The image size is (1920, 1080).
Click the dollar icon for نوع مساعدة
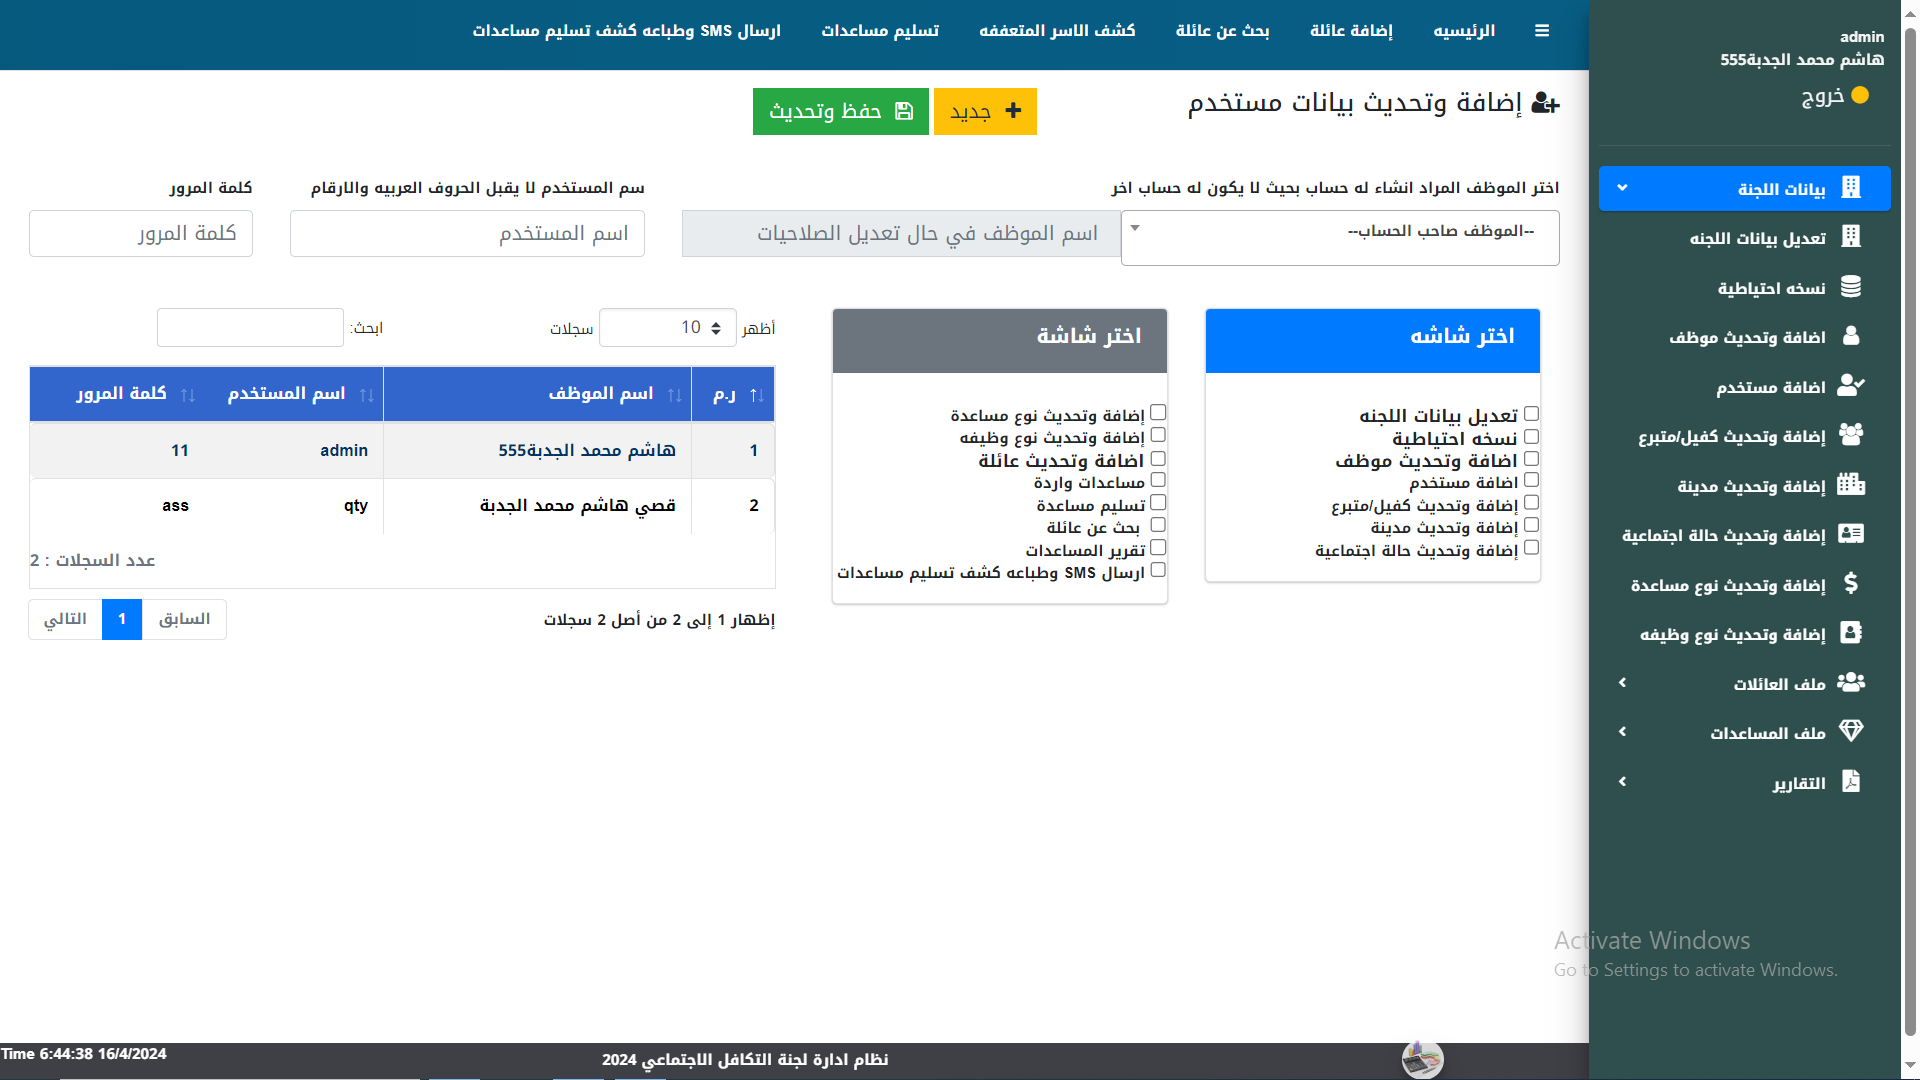(1852, 584)
